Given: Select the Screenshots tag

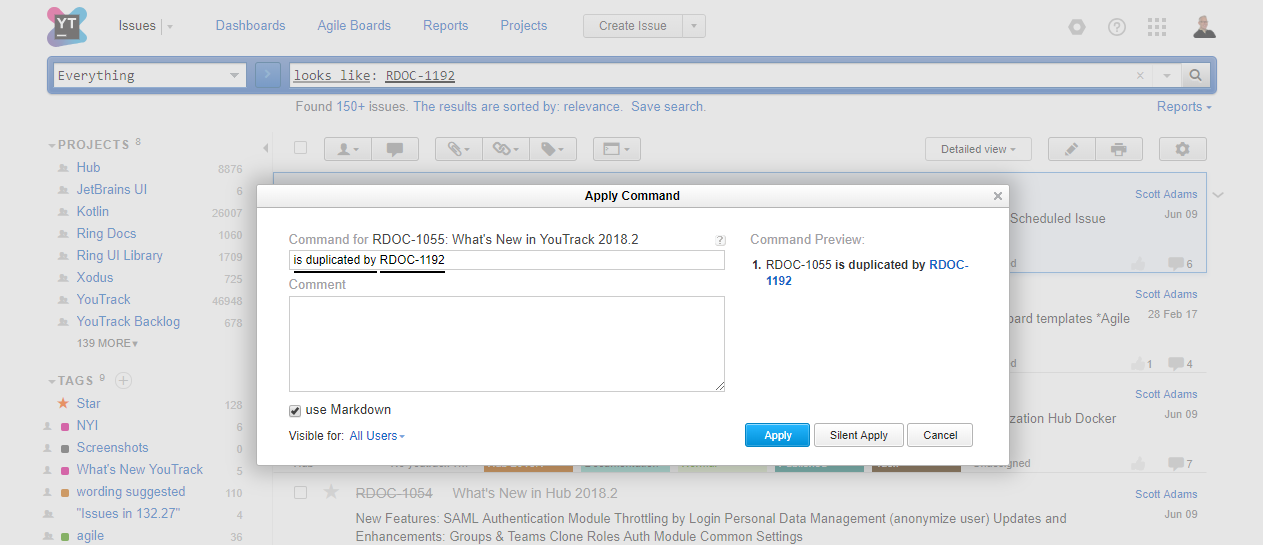Looking at the screenshot, I should (x=112, y=447).
